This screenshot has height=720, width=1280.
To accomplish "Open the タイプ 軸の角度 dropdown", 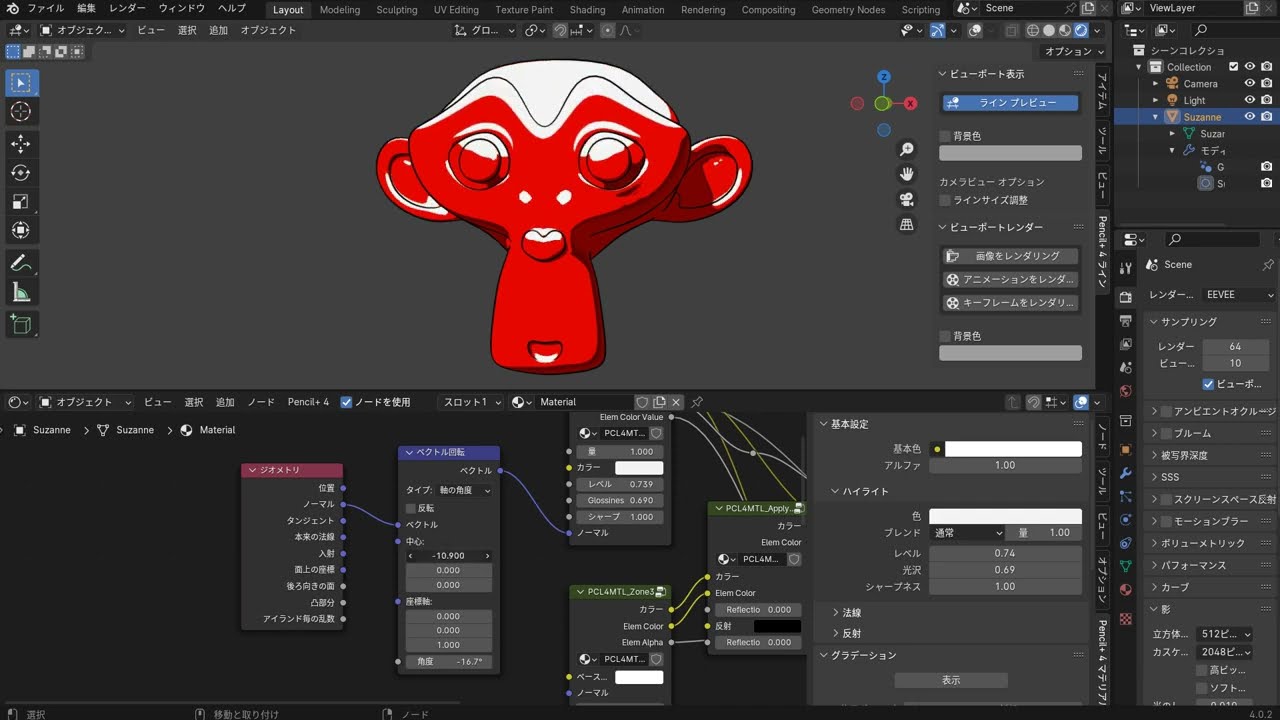I will click(x=464, y=491).
